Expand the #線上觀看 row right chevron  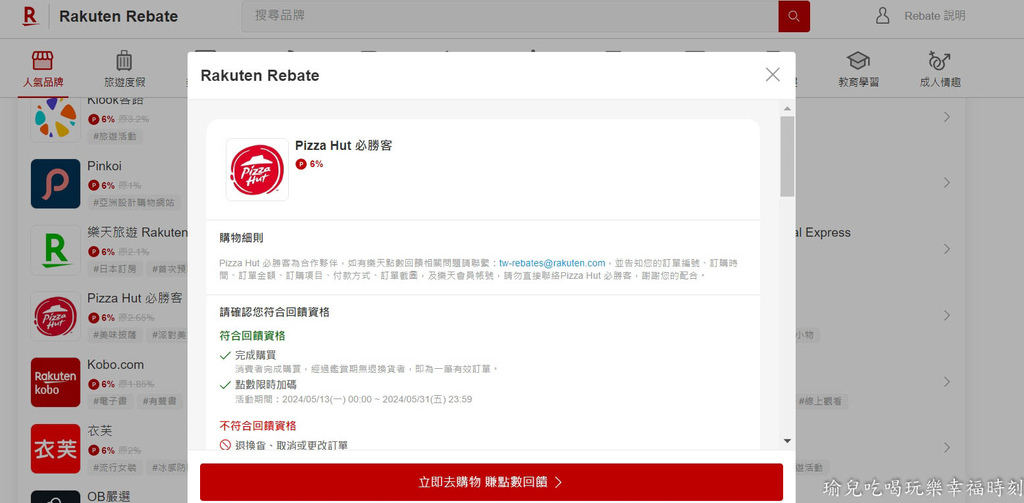[x=947, y=381]
